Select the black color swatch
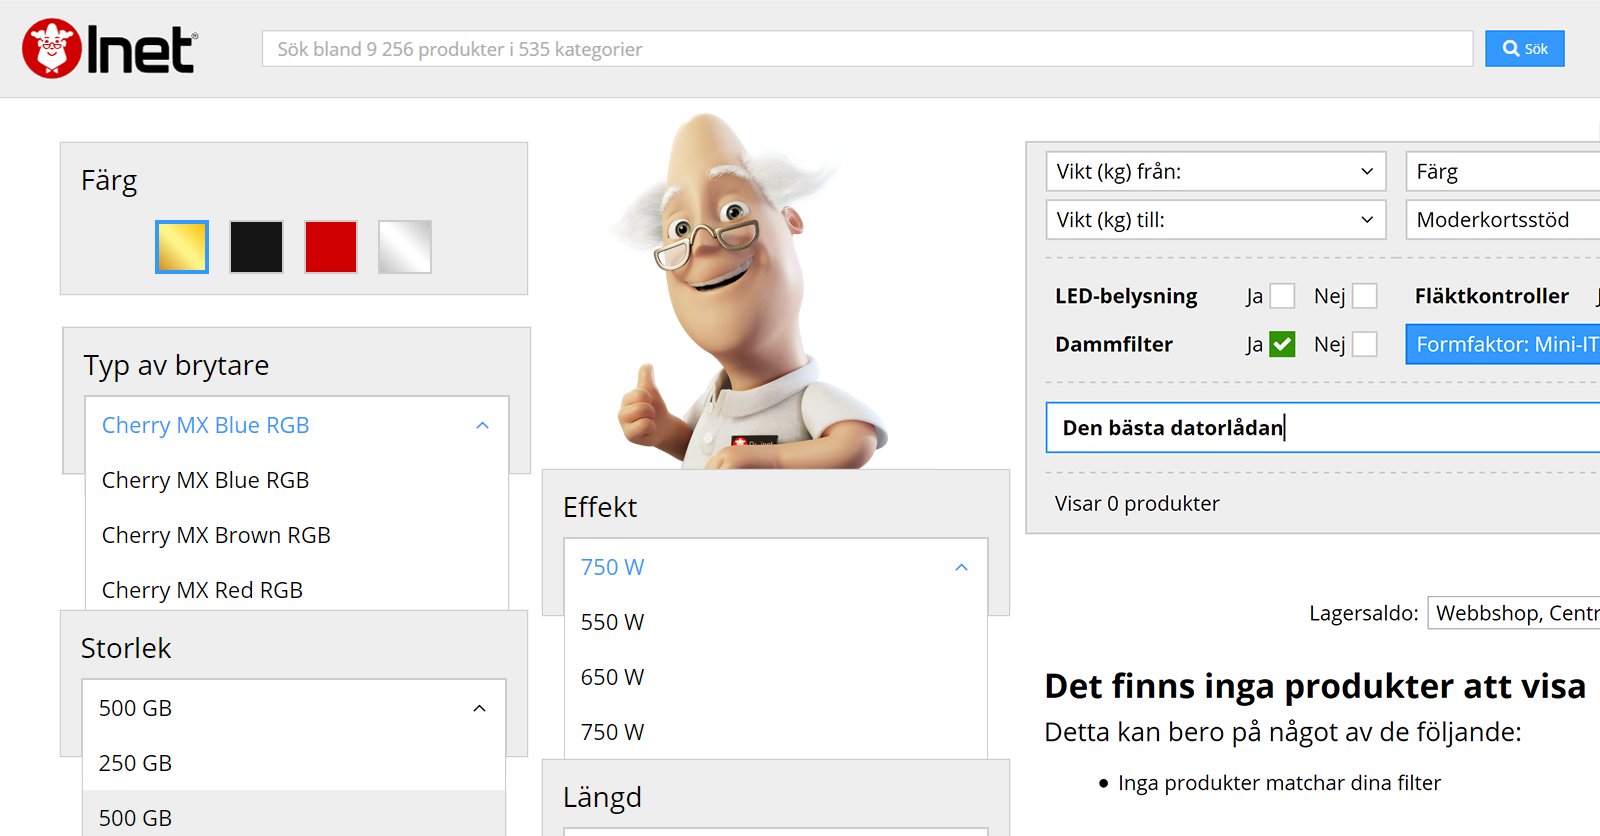1600x836 pixels. (256, 247)
